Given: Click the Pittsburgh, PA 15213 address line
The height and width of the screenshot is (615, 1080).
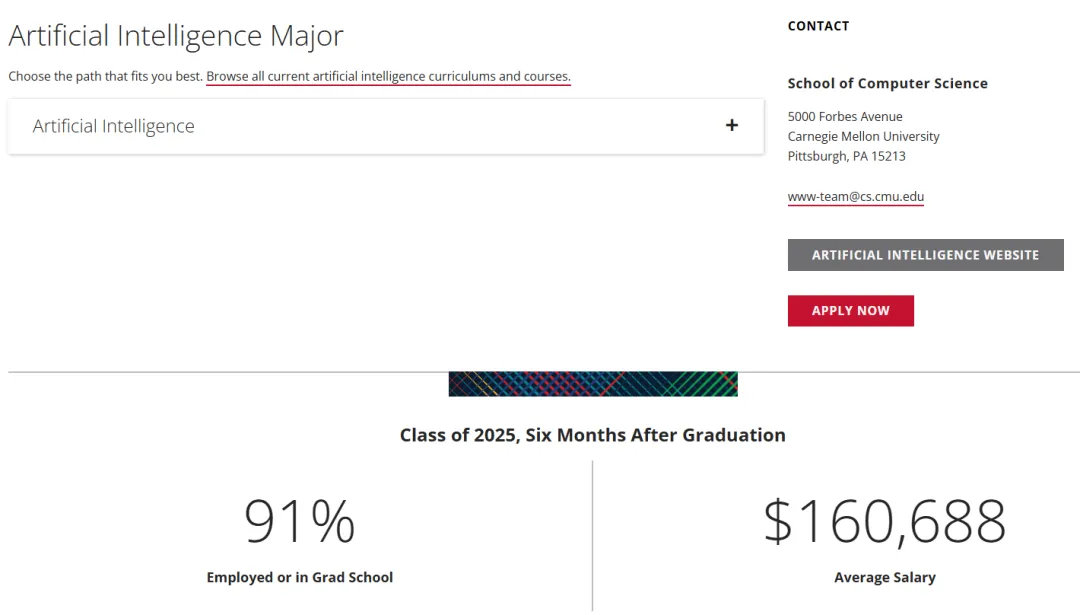Looking at the screenshot, I should [x=846, y=156].
